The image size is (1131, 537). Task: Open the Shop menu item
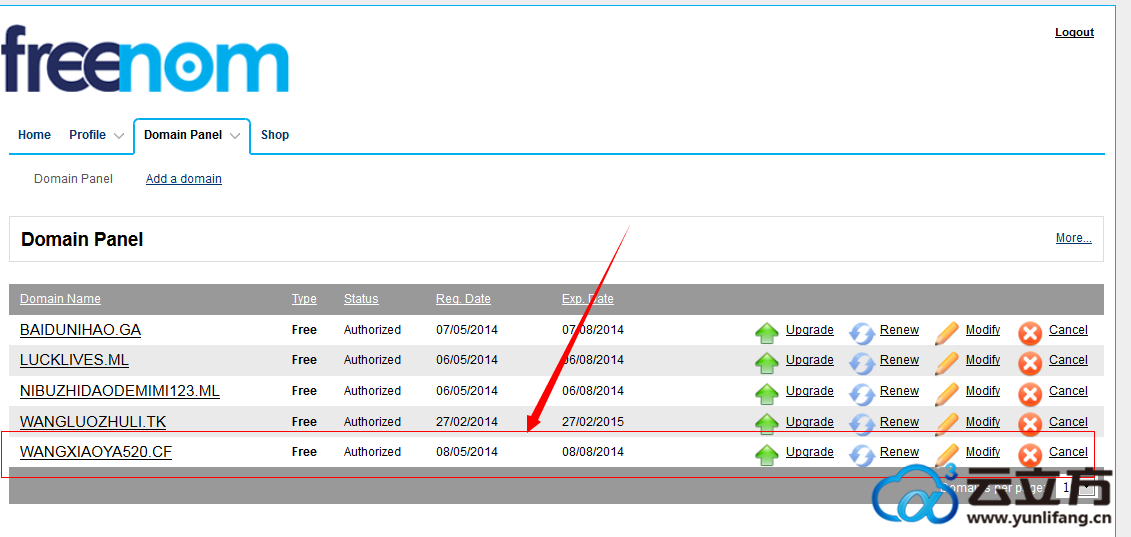275,135
